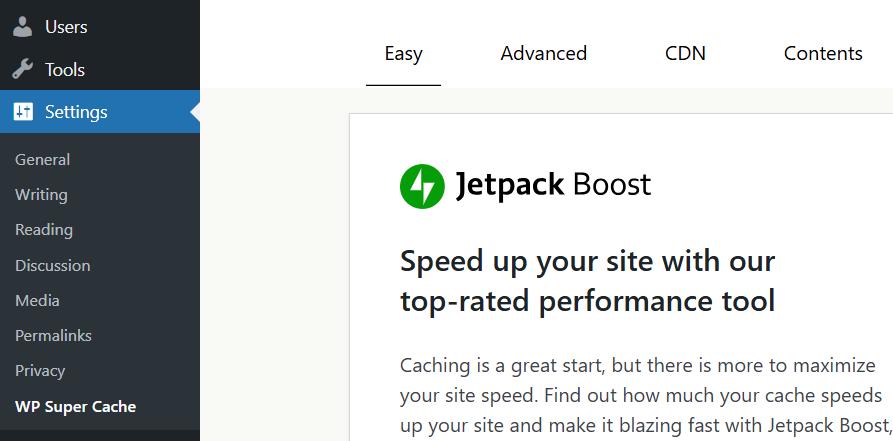
Task: Open Media settings submenu item
Action: point(37,301)
